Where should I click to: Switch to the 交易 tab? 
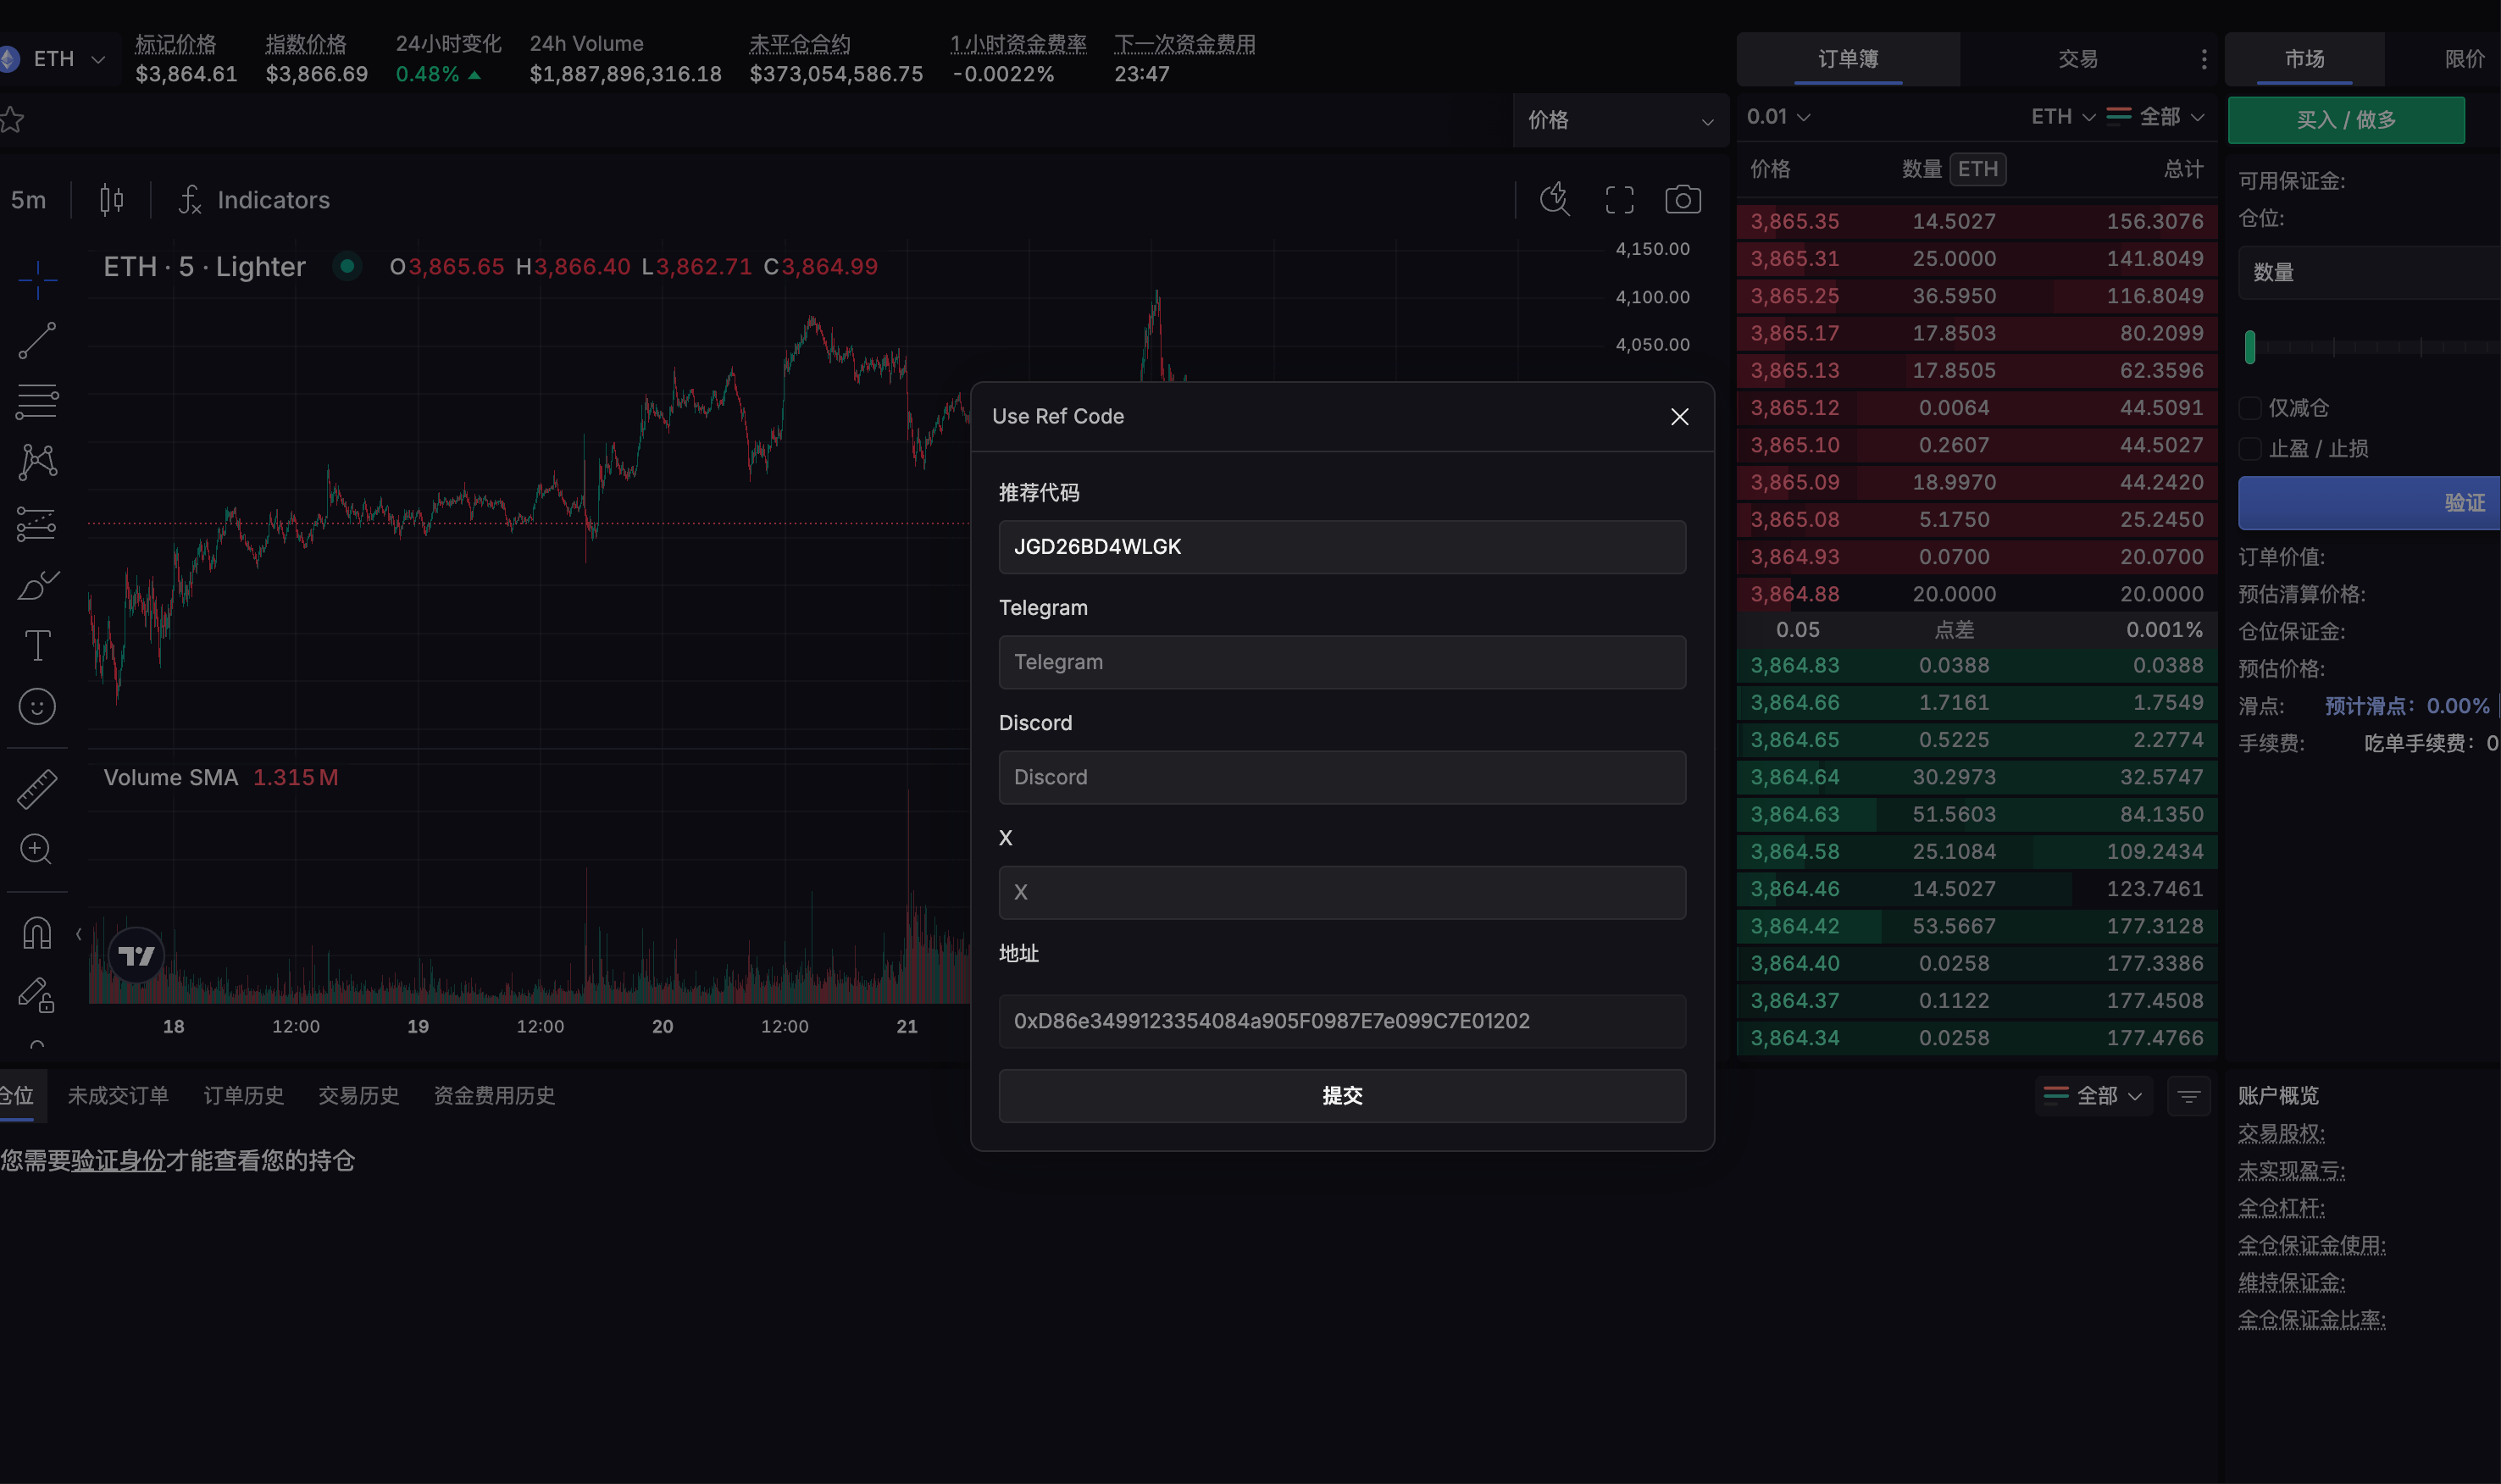(2077, 59)
